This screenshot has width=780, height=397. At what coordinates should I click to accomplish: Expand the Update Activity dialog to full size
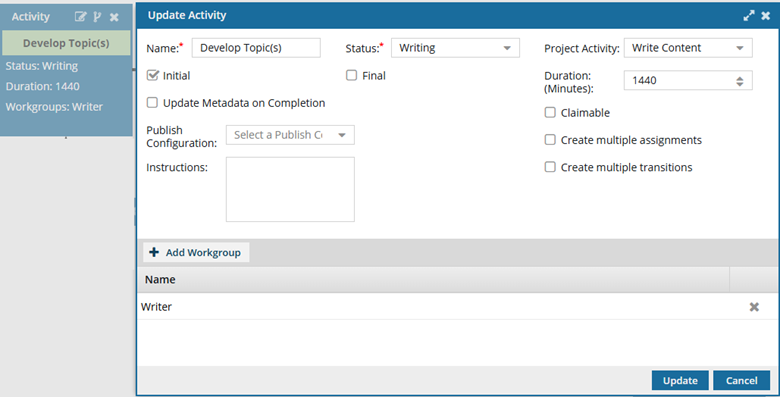749,16
